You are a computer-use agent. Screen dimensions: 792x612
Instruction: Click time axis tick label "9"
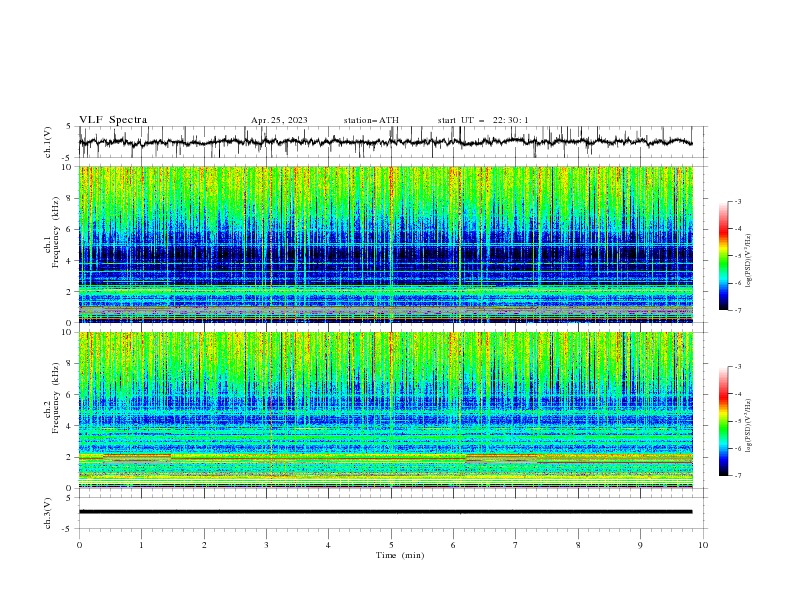point(640,545)
